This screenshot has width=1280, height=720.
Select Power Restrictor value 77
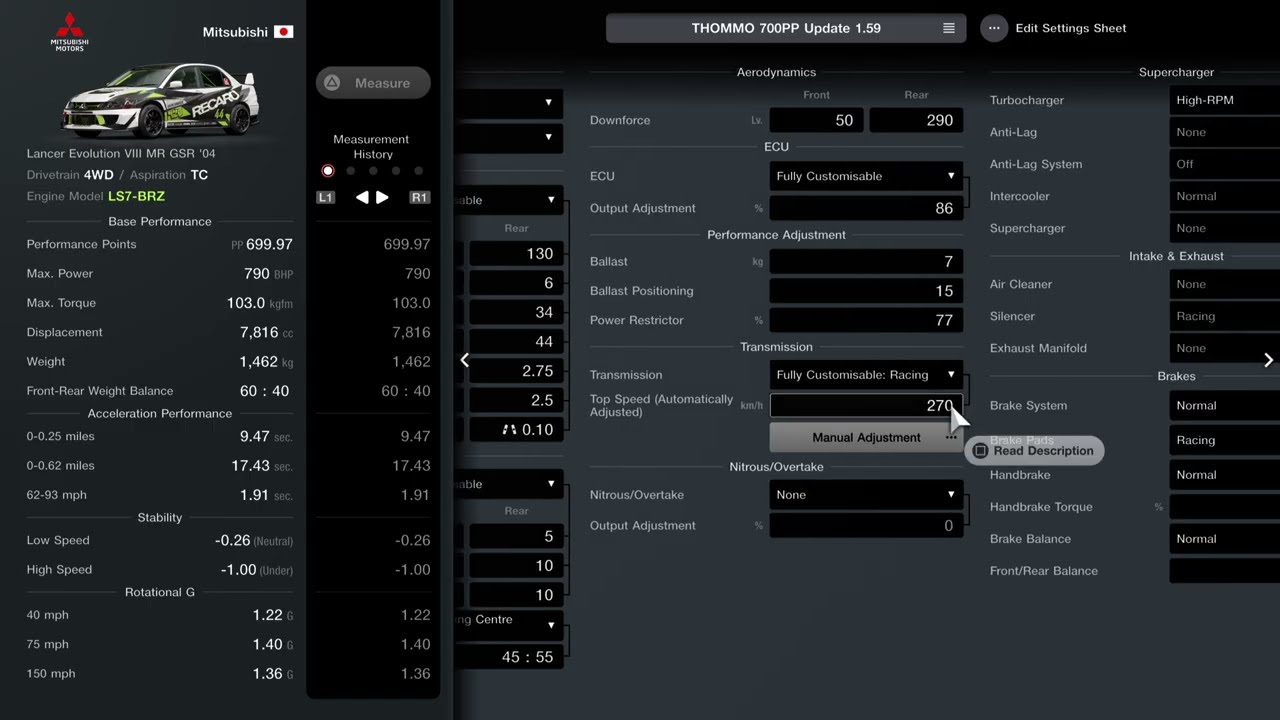(x=866, y=320)
